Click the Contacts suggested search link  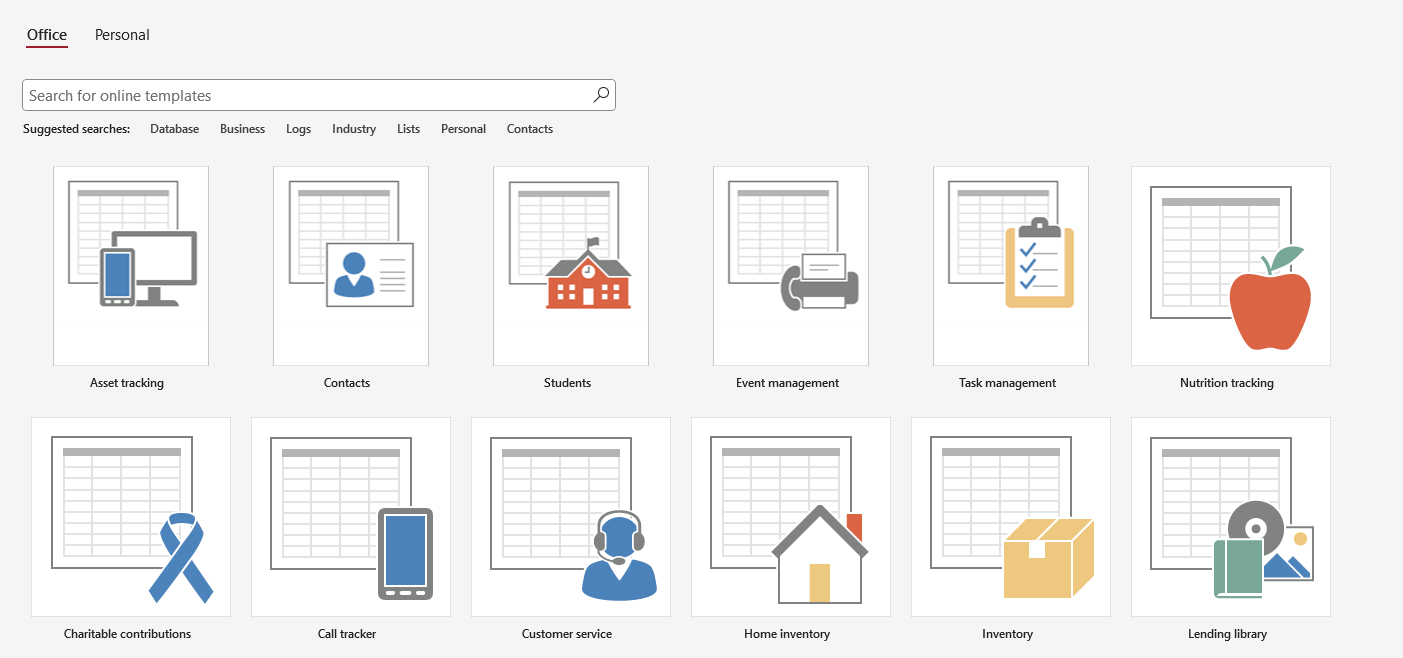pyautogui.click(x=530, y=129)
